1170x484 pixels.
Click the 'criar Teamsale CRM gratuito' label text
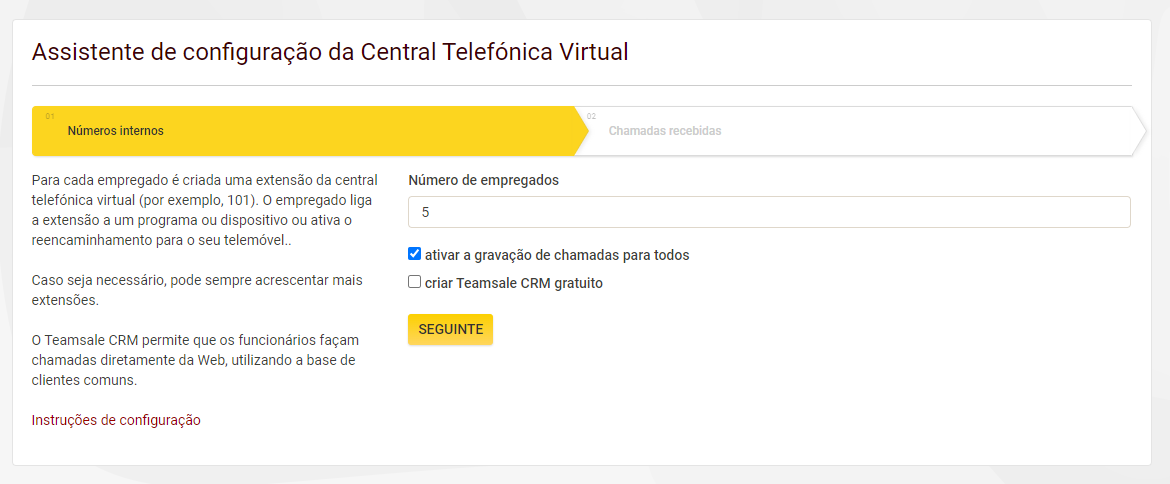coord(513,283)
